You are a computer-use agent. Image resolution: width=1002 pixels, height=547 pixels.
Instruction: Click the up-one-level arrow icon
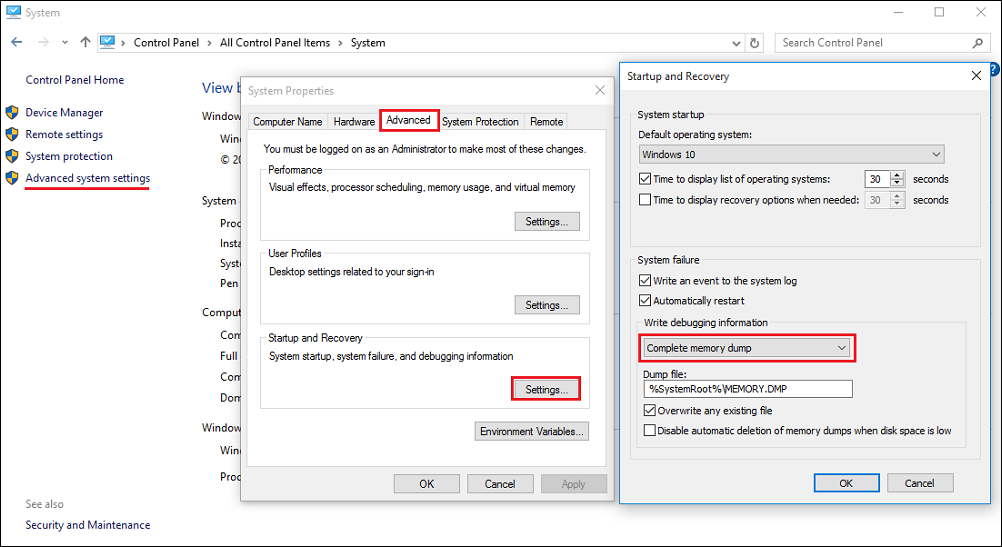click(85, 42)
